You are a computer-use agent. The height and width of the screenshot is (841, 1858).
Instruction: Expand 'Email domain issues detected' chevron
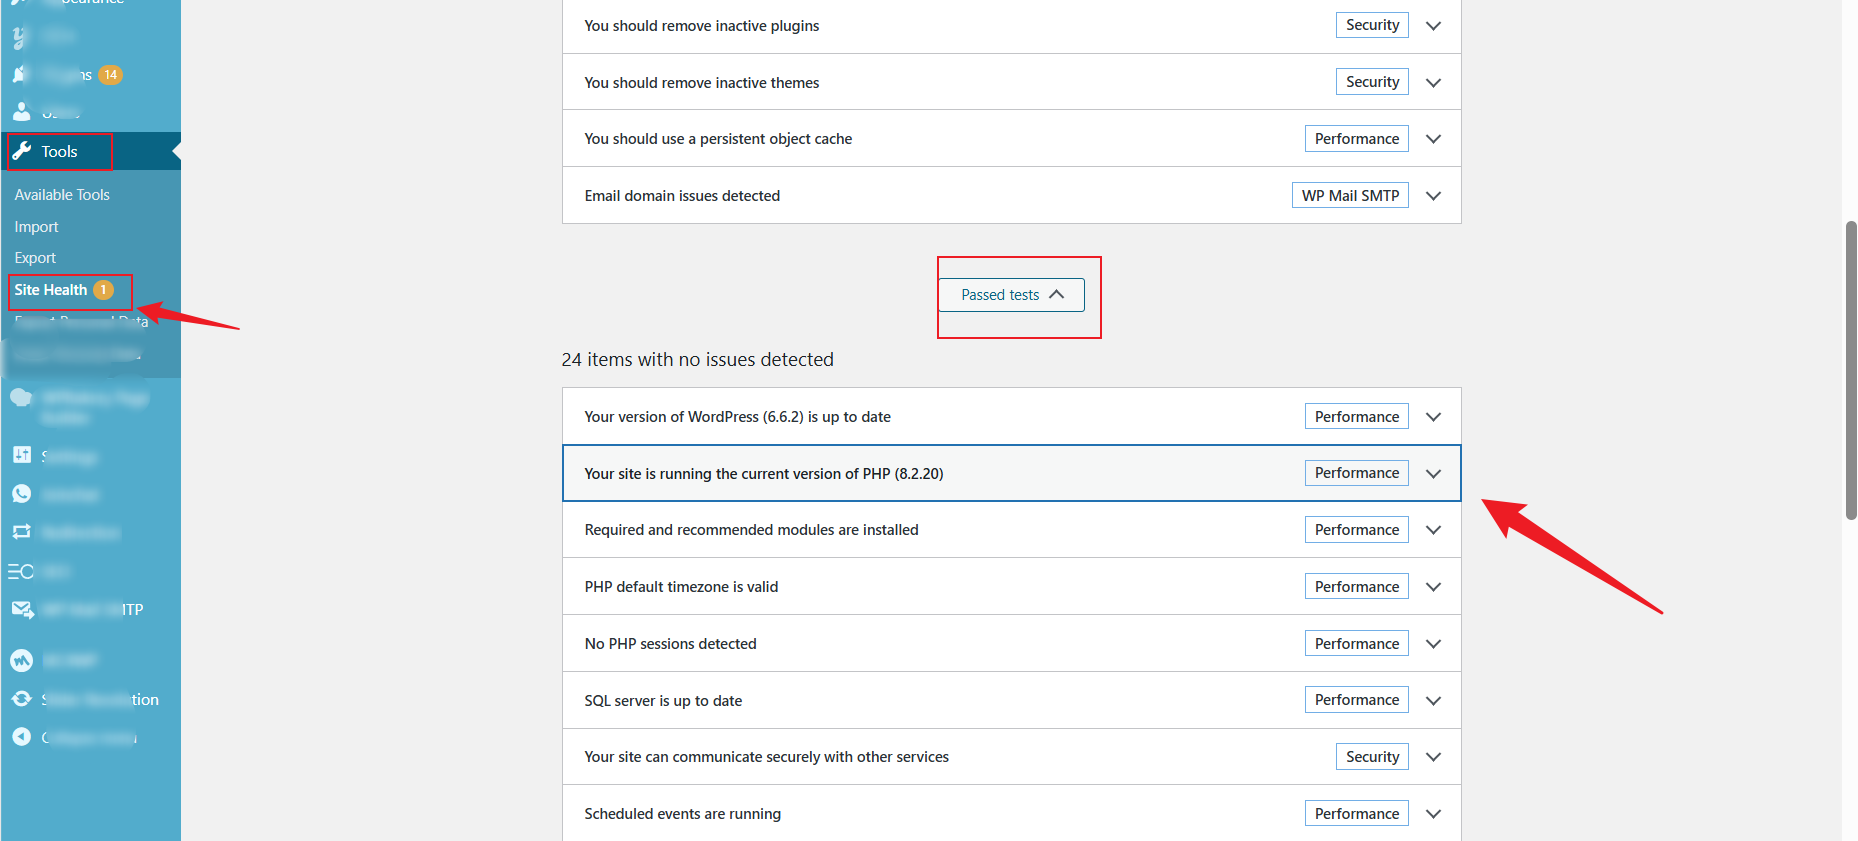1433,196
